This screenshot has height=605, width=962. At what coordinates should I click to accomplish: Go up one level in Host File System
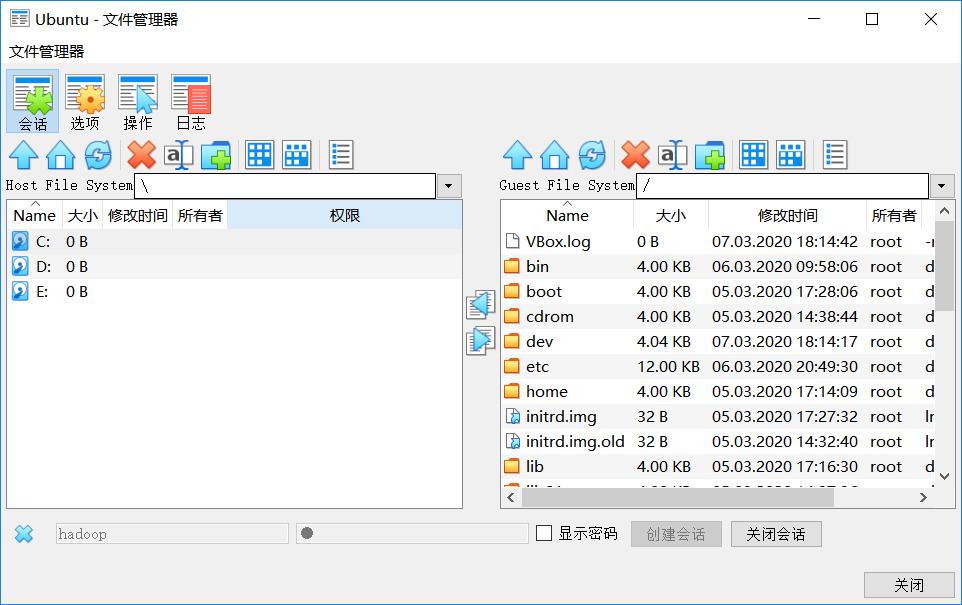click(x=23, y=155)
